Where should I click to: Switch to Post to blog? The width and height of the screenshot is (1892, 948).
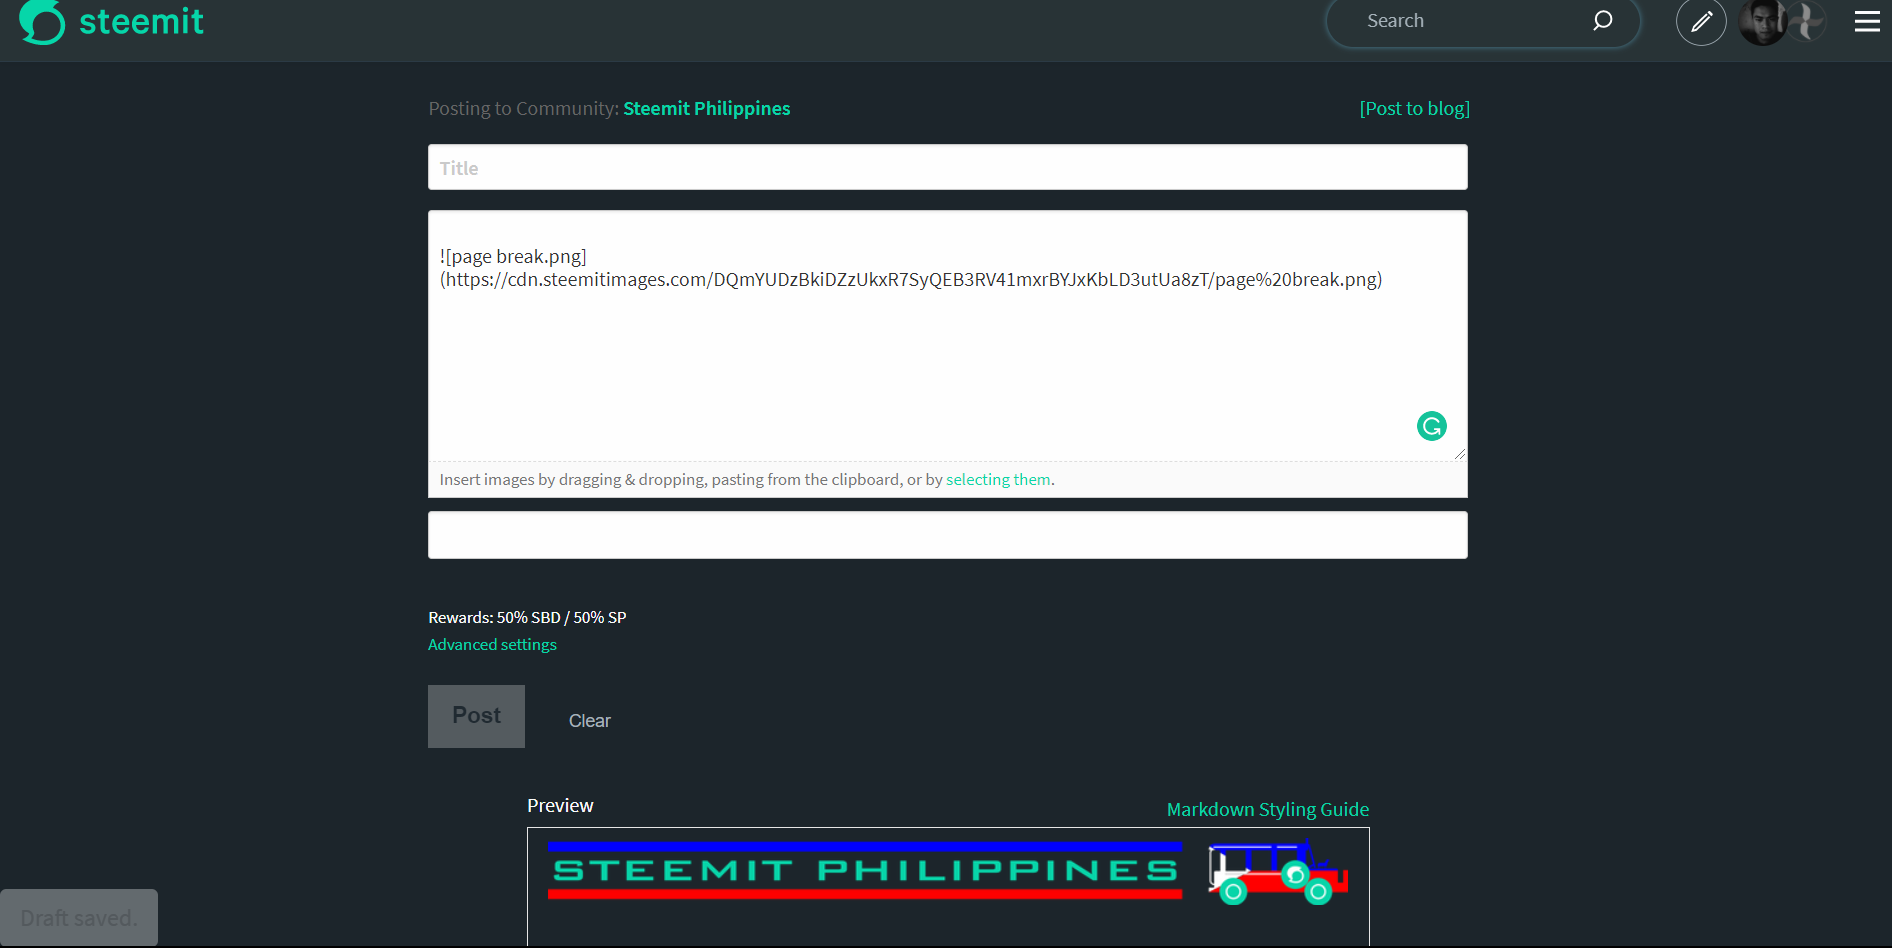tap(1414, 108)
